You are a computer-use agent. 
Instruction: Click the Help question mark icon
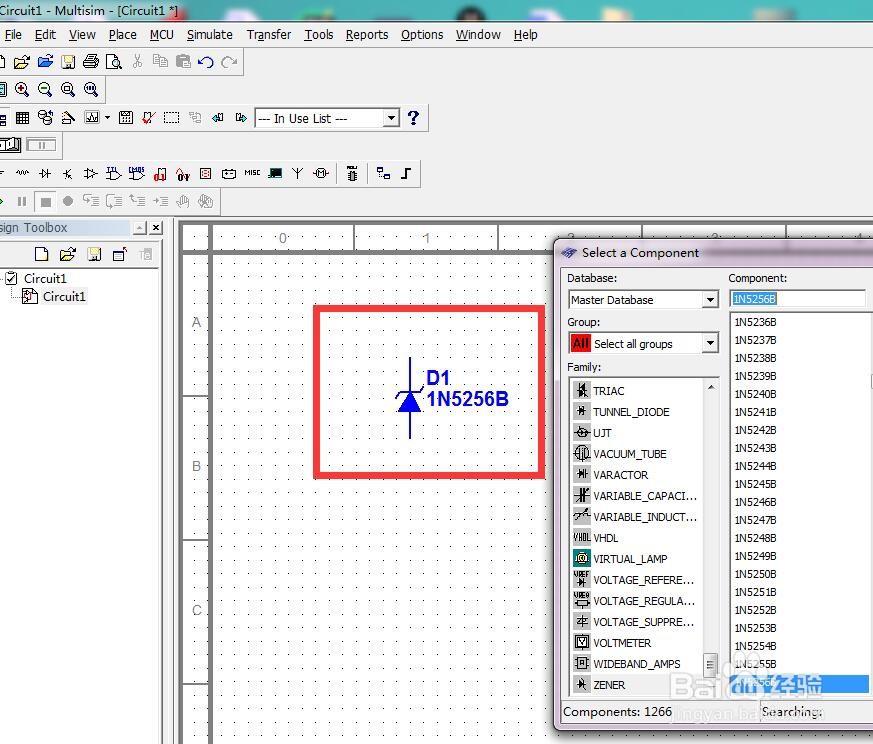413,118
